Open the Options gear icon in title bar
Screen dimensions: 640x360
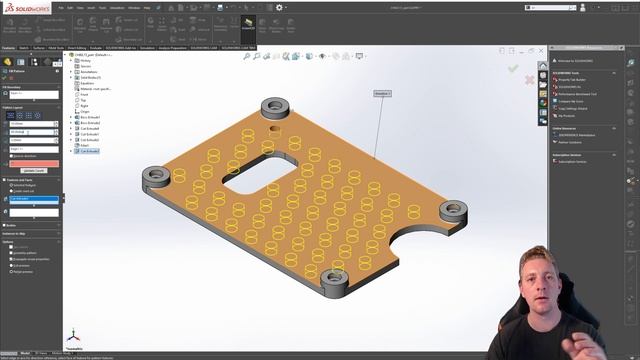click(x=279, y=7)
